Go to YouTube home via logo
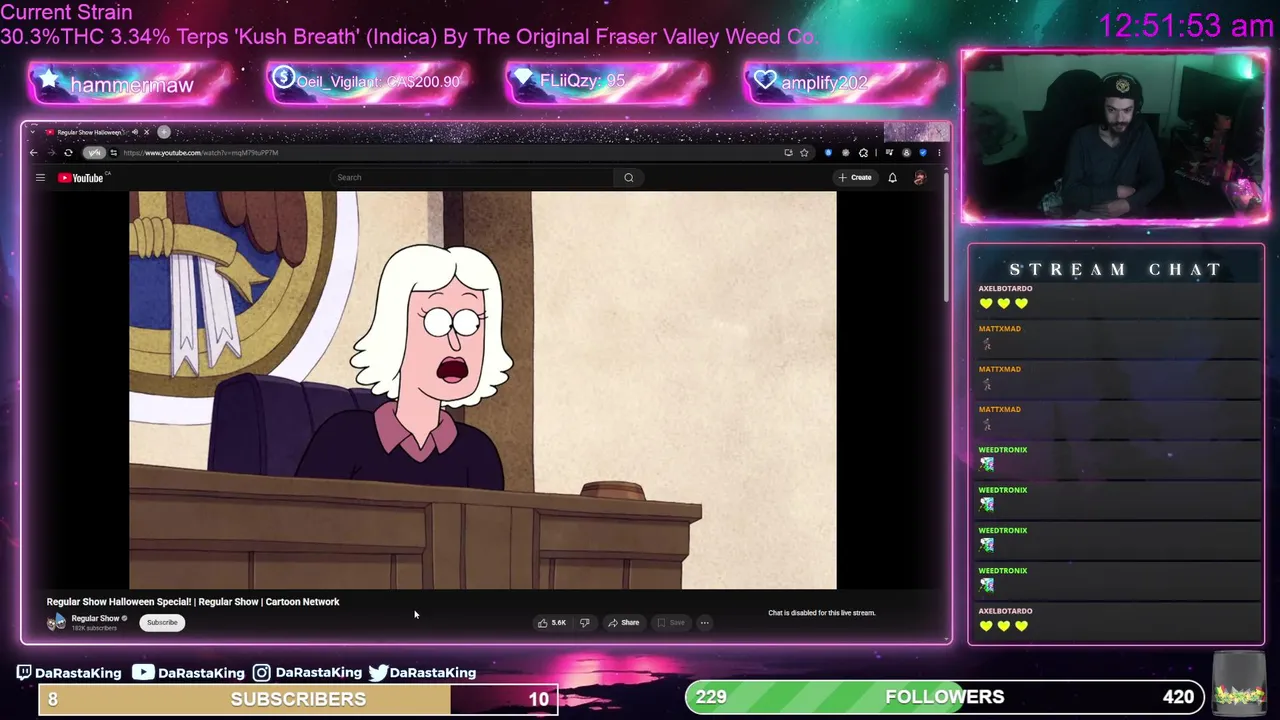The image size is (1280, 720). click(x=83, y=178)
